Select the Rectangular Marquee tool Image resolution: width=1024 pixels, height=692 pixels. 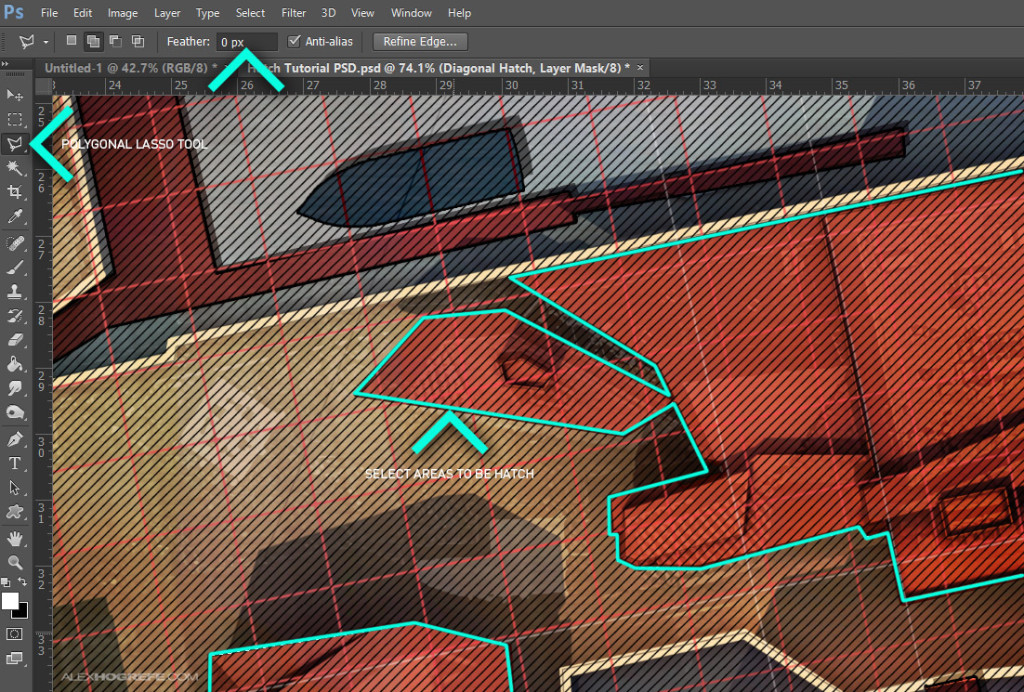[x=14, y=119]
